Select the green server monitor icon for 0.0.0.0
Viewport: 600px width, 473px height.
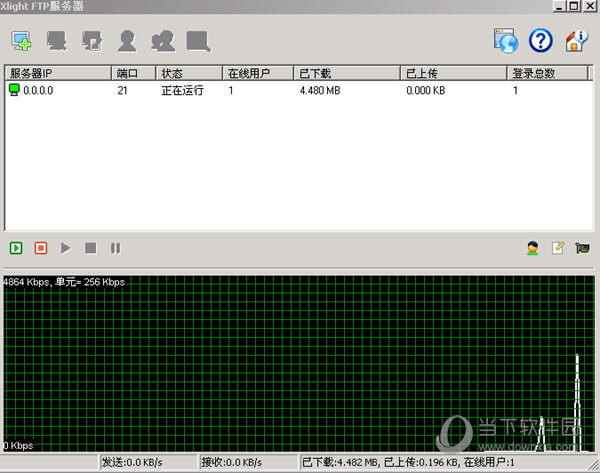[x=14, y=90]
